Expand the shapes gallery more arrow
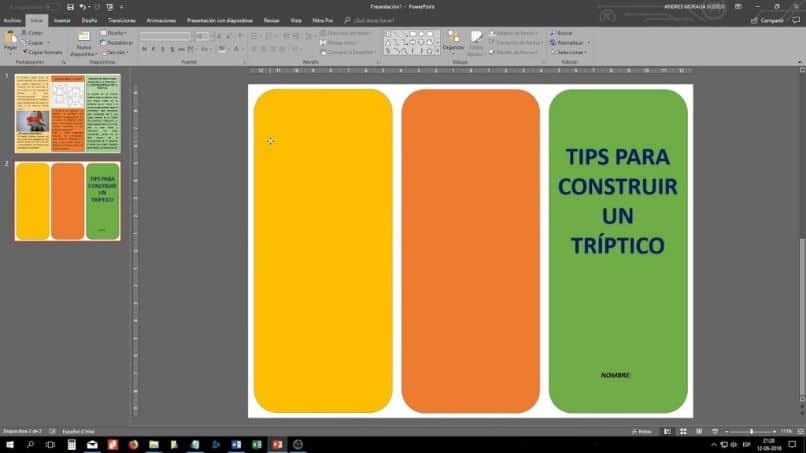This screenshot has width=806, height=453. (437, 51)
